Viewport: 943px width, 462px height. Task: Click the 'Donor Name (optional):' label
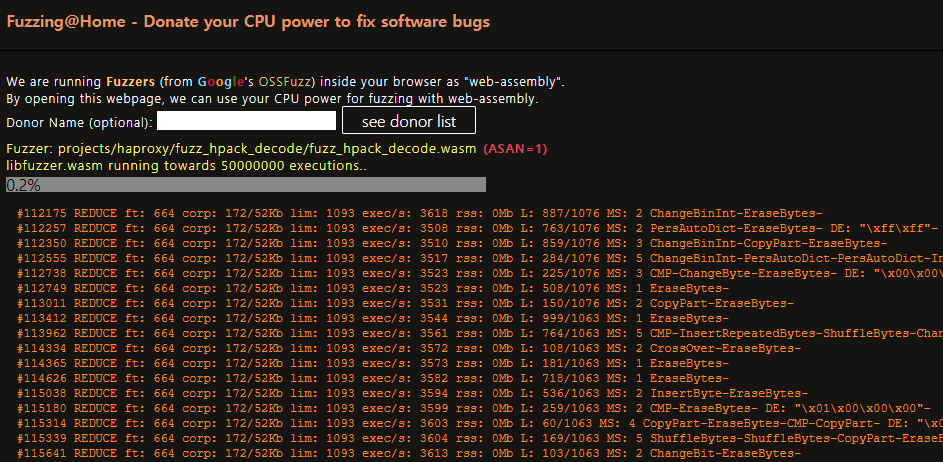point(80,122)
